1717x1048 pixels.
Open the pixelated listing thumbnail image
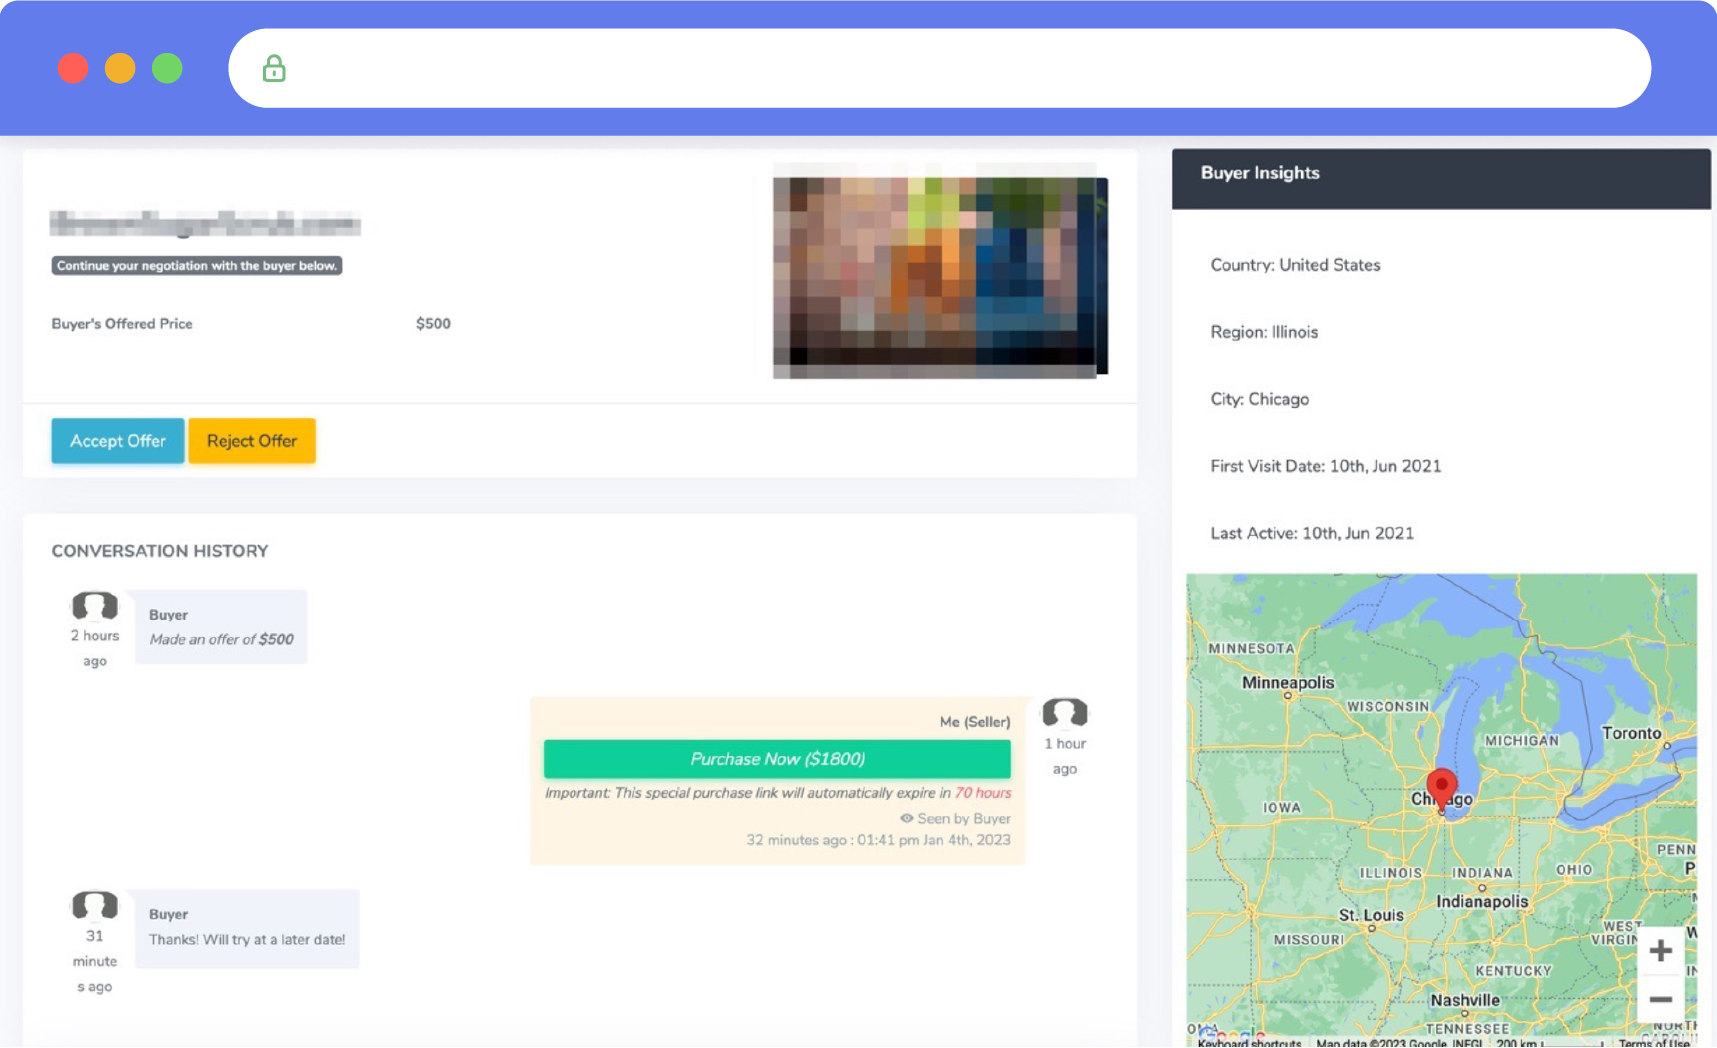939,277
